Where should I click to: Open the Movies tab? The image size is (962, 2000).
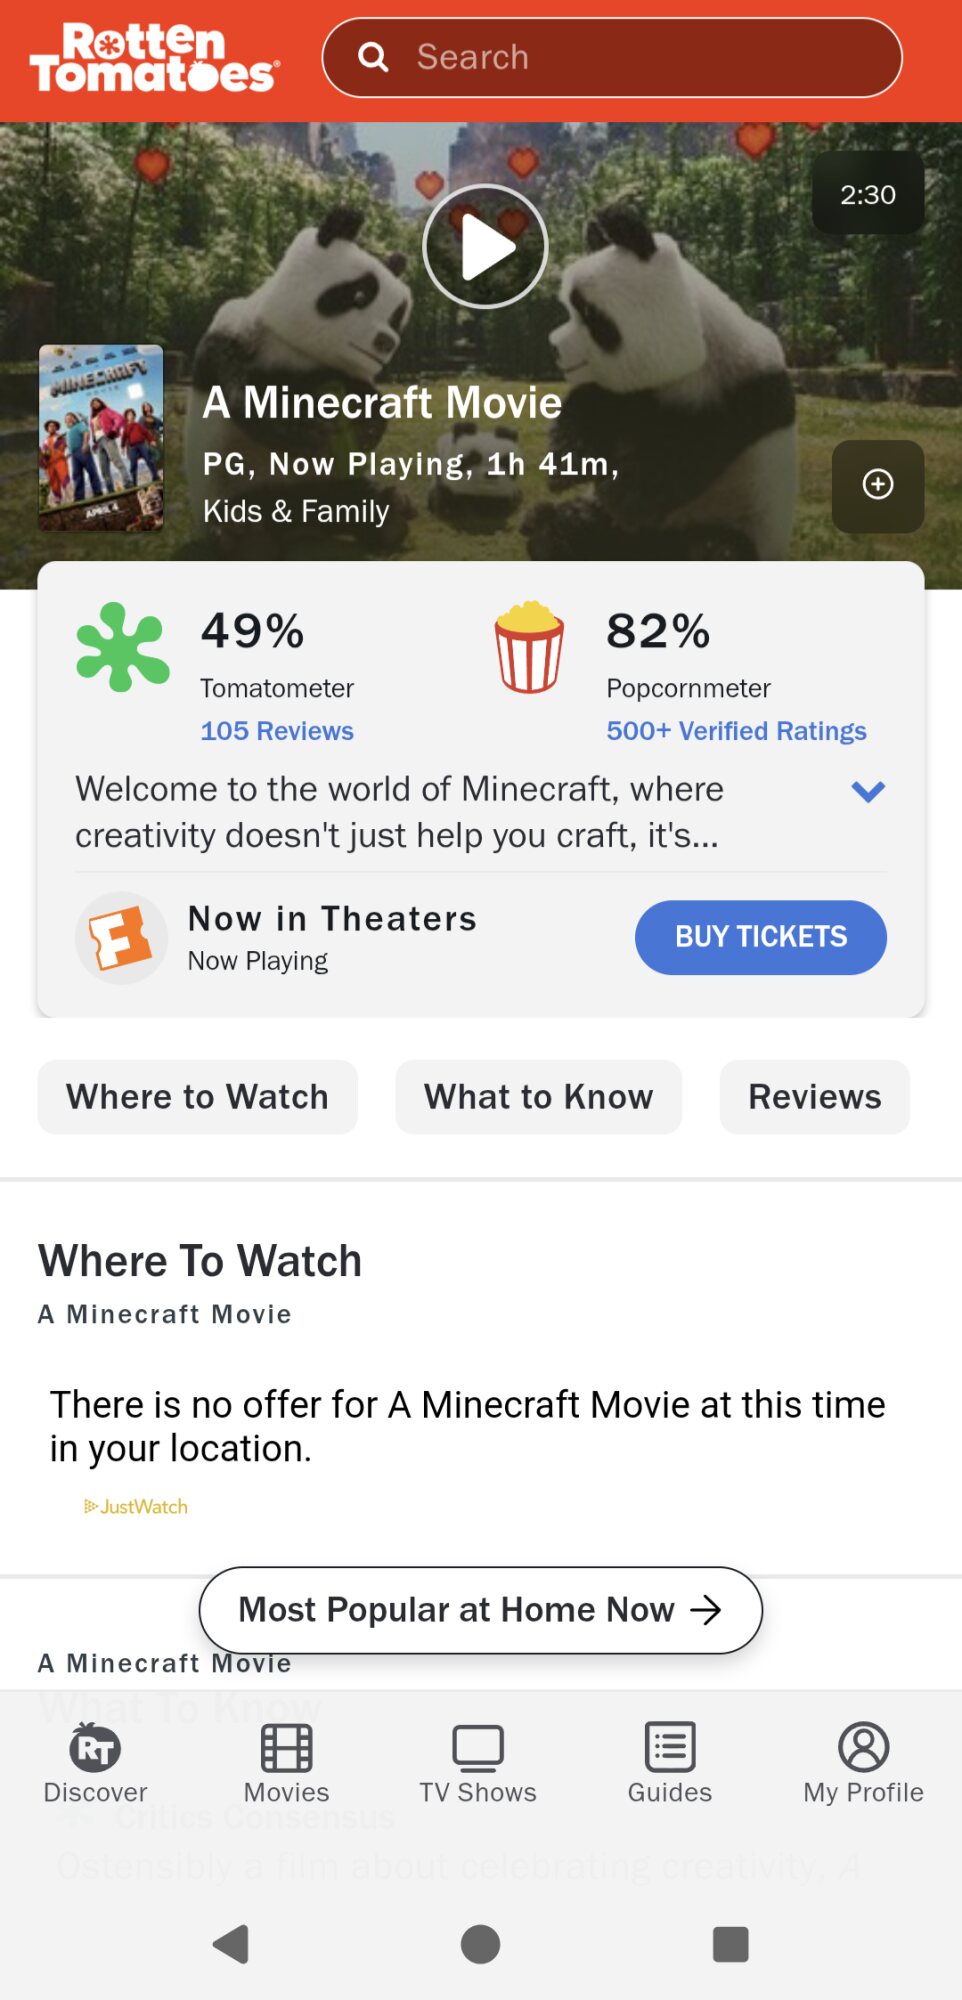[286, 1764]
